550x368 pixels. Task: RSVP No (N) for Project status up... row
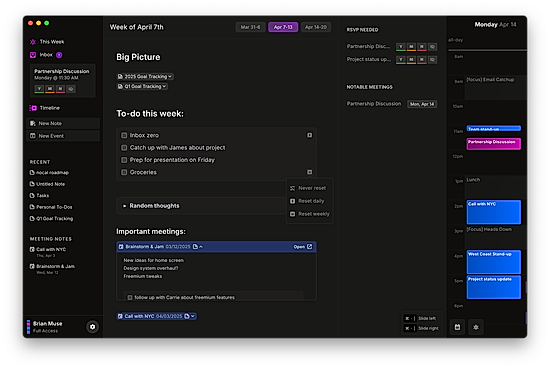pyautogui.click(x=422, y=60)
